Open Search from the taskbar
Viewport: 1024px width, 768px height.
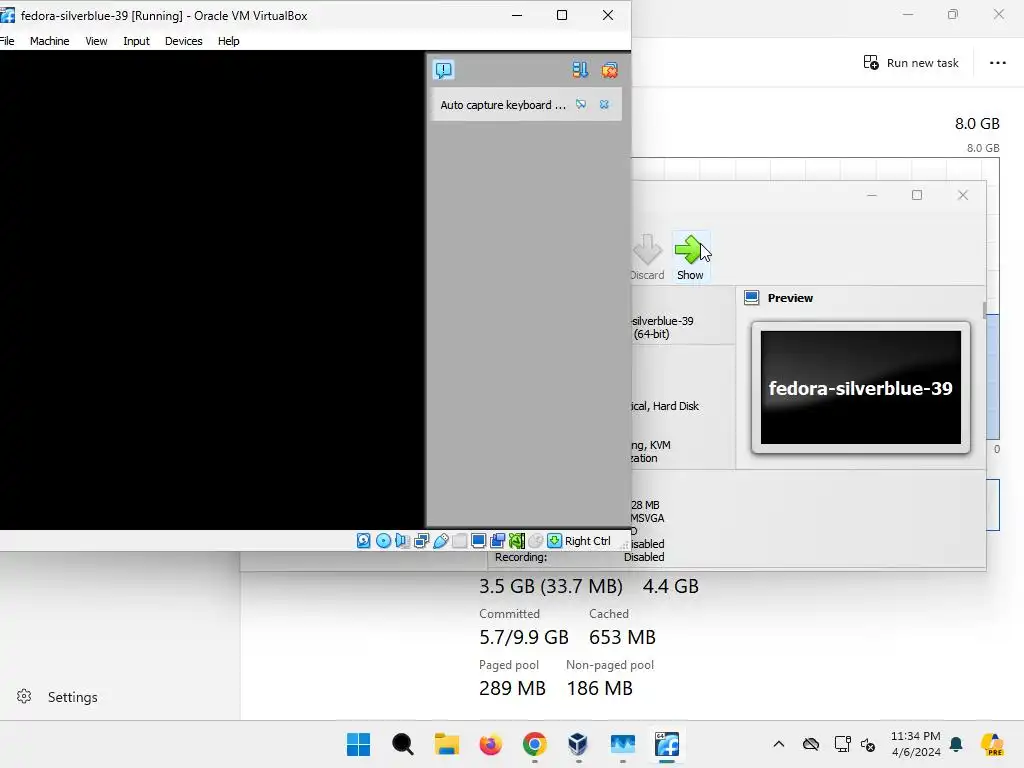[x=402, y=744]
